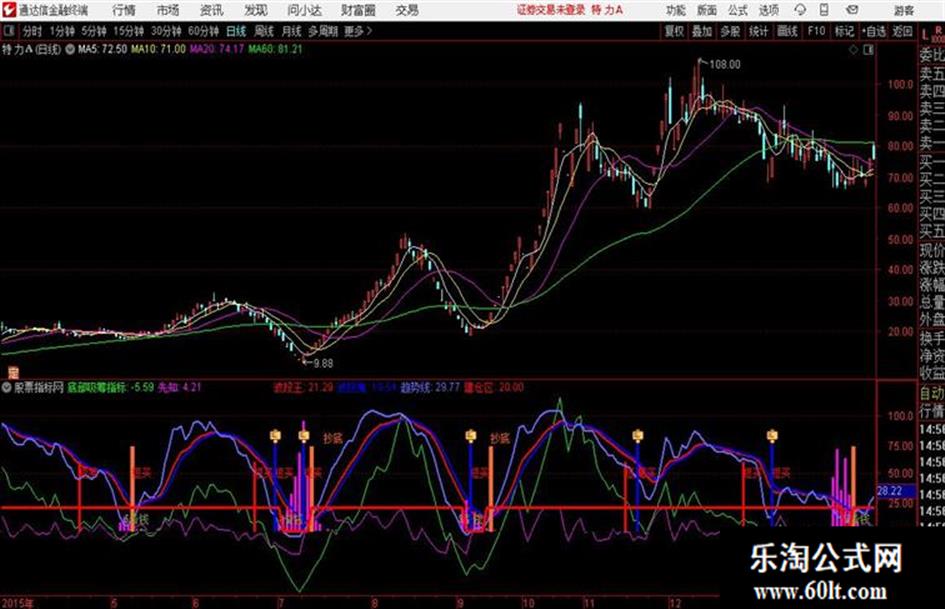The image size is (945, 609).
Task: Click the 趋势线: 29.77 indicator value
Action: click(x=430, y=387)
